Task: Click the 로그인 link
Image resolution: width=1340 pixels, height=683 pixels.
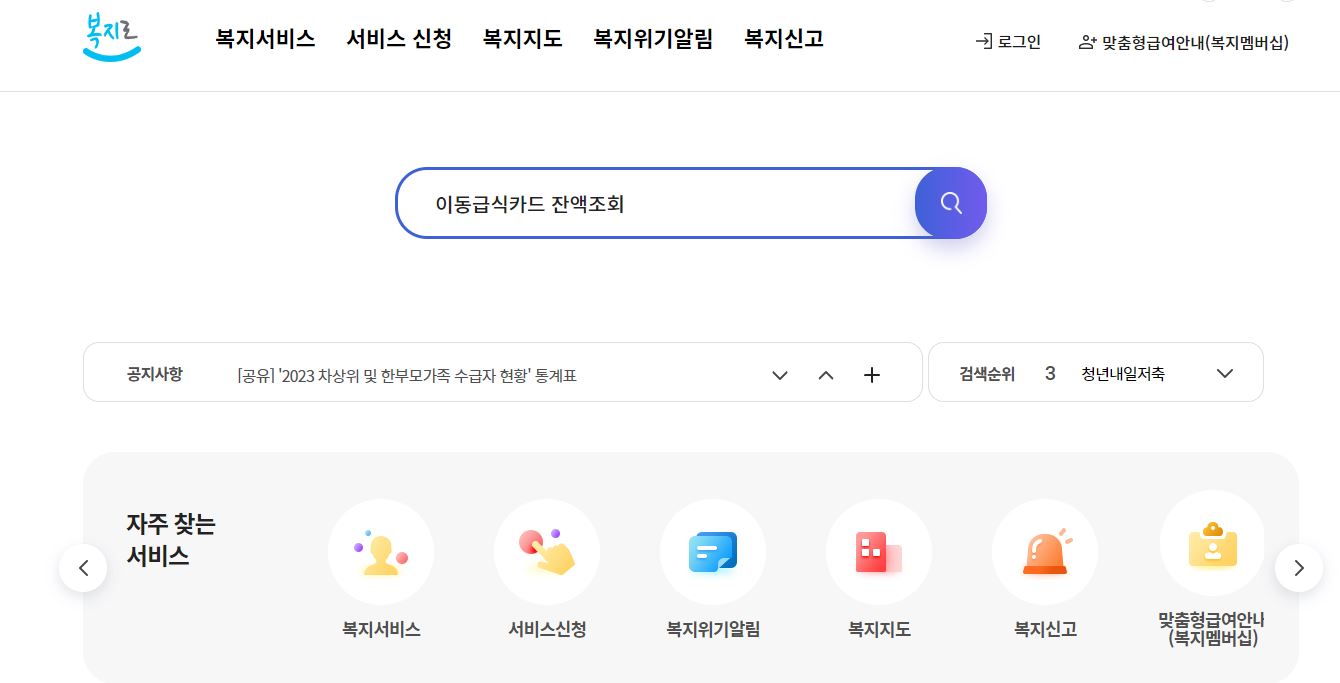Action: 1008,42
